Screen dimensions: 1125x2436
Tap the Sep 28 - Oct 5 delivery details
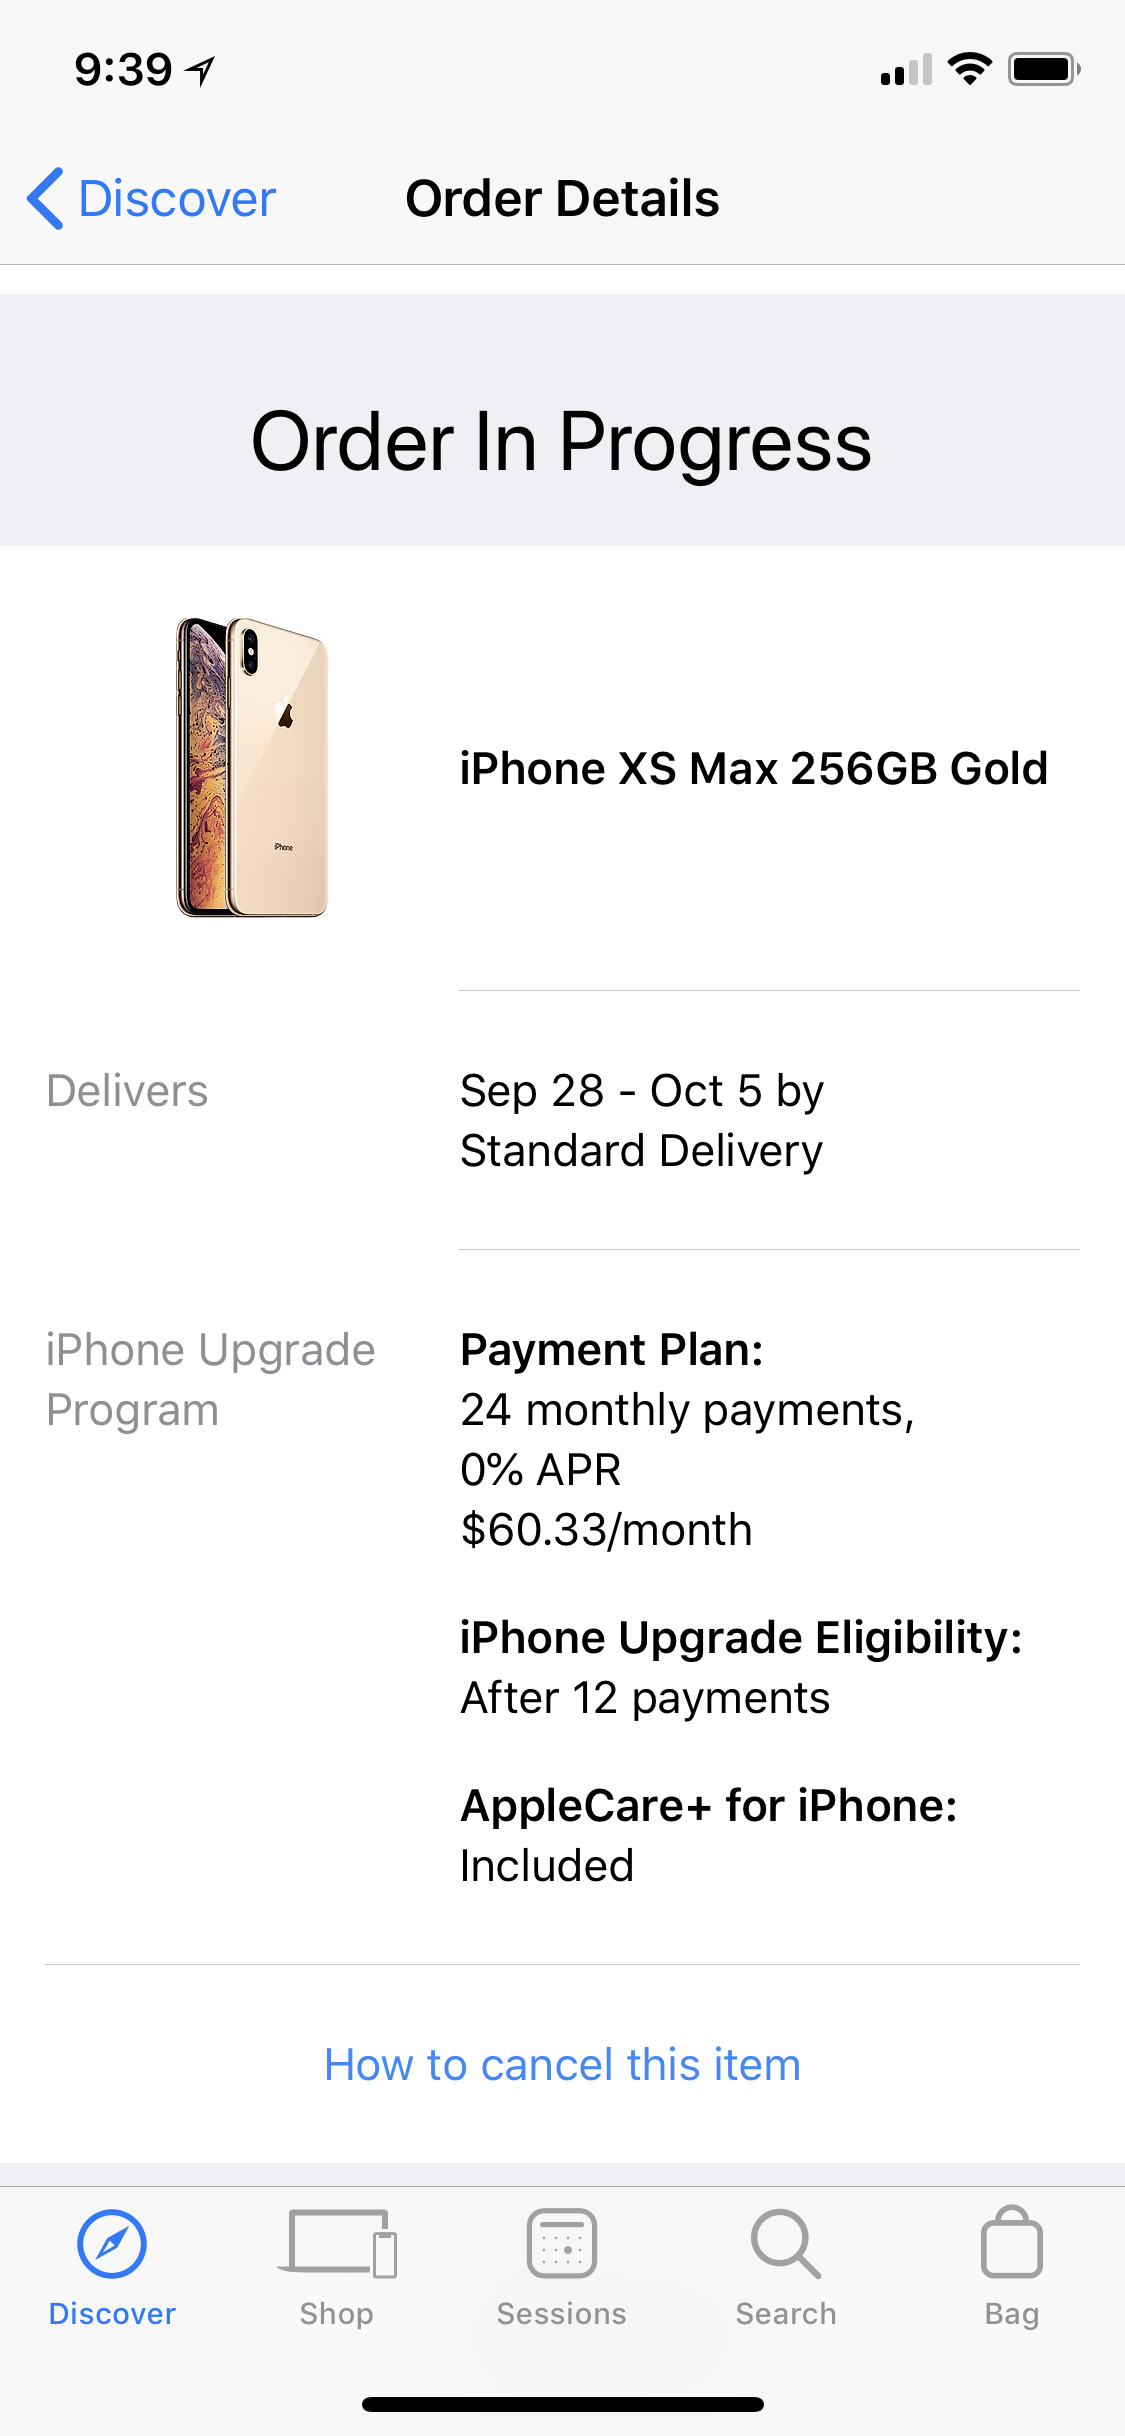pyautogui.click(x=641, y=1120)
